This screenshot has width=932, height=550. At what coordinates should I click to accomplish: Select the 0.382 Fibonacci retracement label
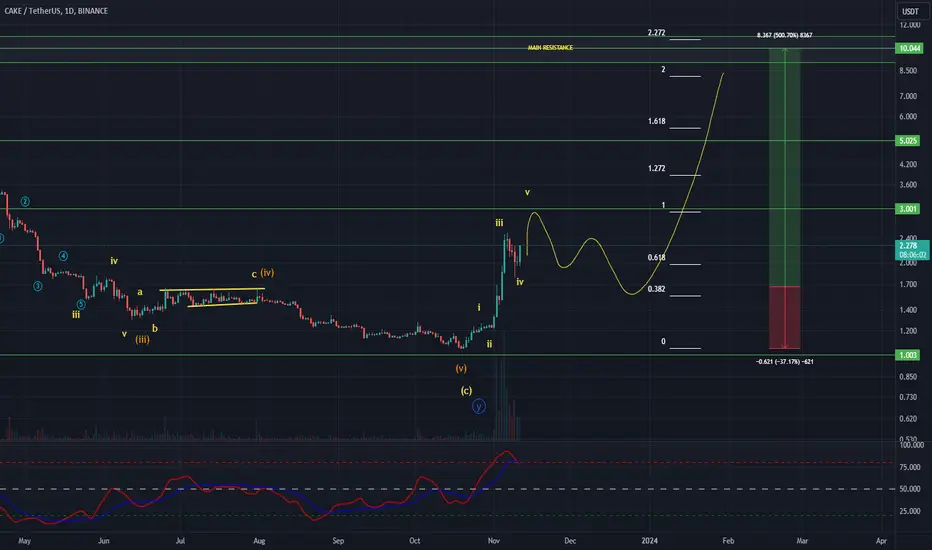point(656,289)
